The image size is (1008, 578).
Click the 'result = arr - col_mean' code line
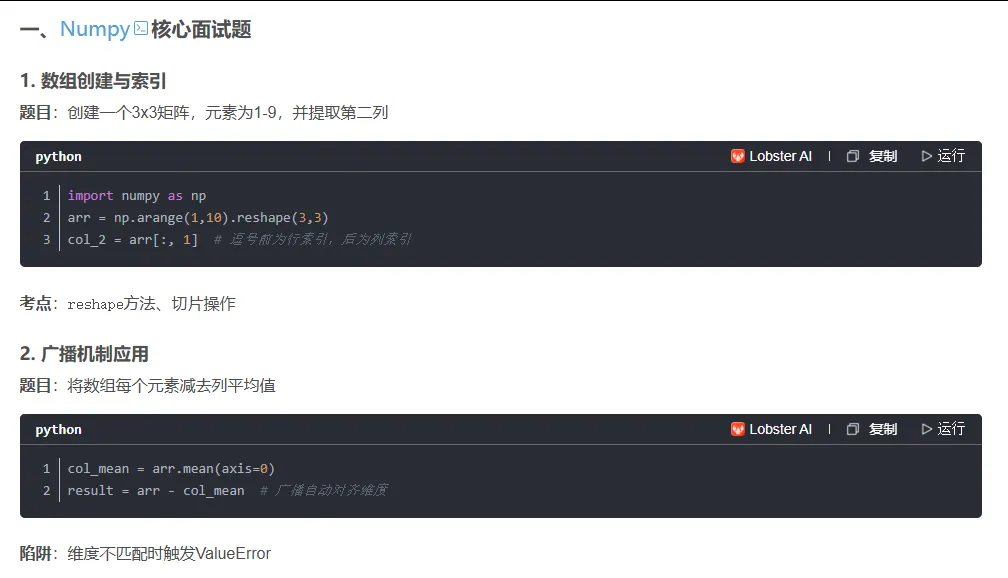(156, 491)
